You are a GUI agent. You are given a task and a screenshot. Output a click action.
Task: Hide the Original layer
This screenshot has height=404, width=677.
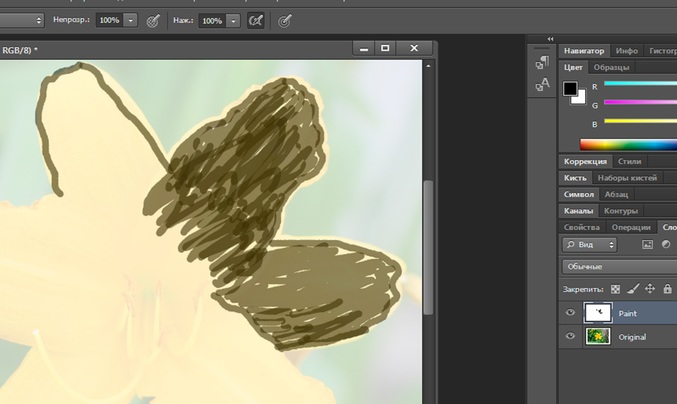click(x=570, y=337)
